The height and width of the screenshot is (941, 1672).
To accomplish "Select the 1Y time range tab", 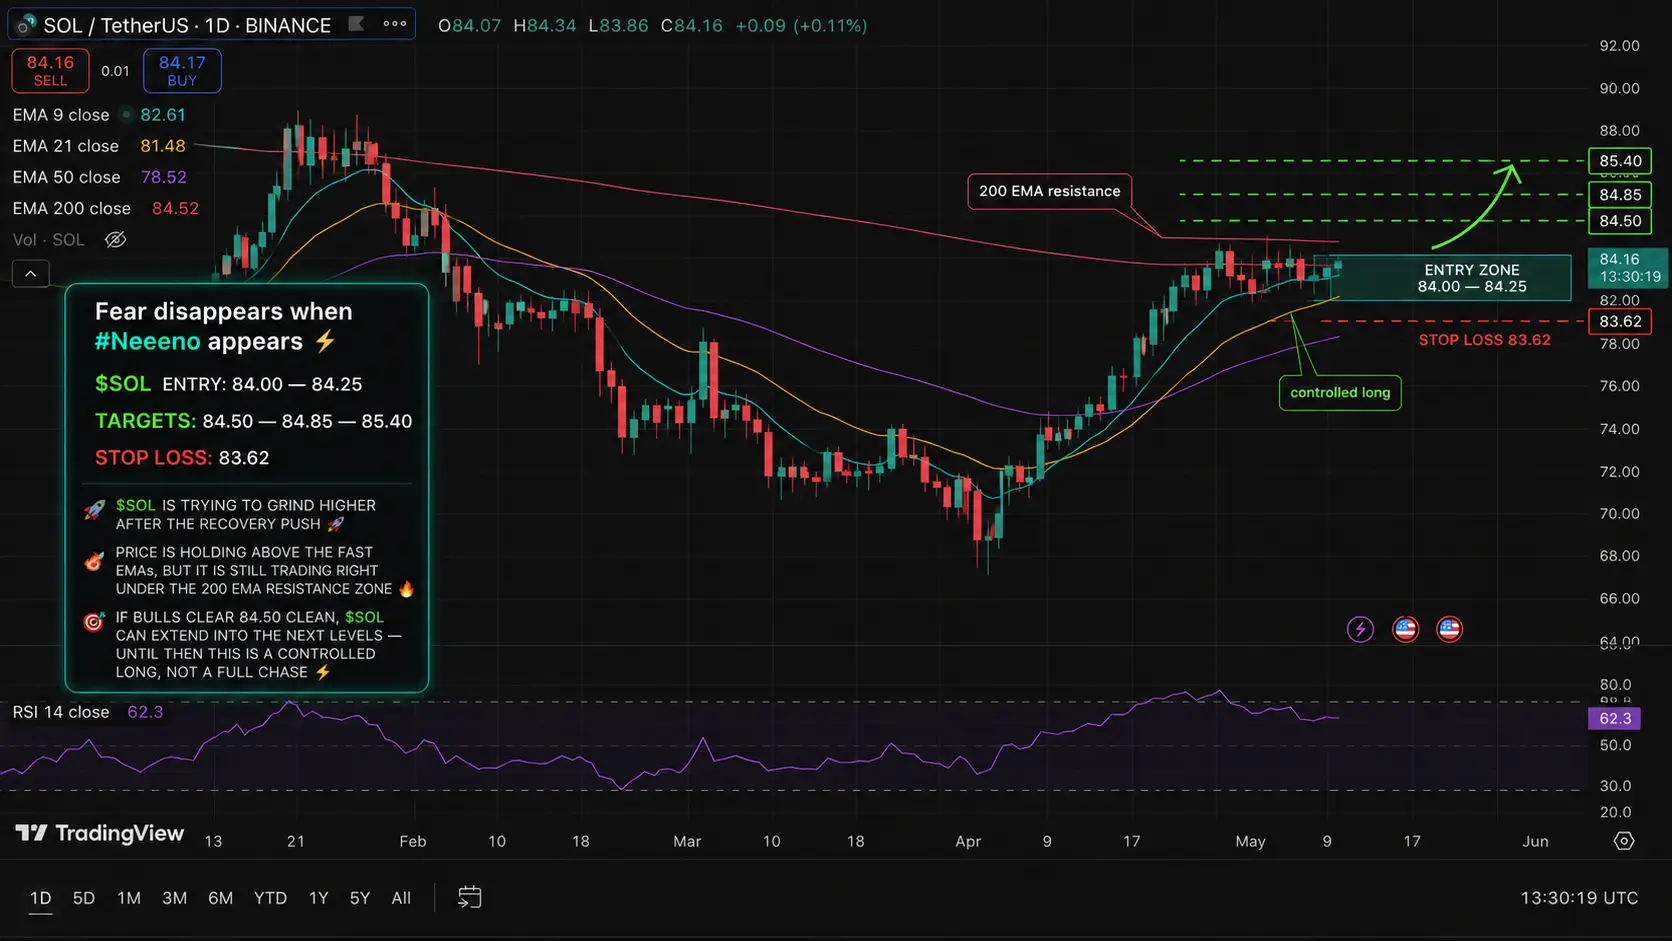I will [x=319, y=898].
